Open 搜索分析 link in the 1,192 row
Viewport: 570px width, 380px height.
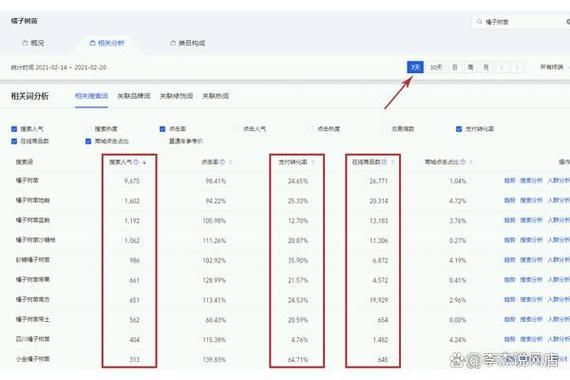tap(531, 220)
